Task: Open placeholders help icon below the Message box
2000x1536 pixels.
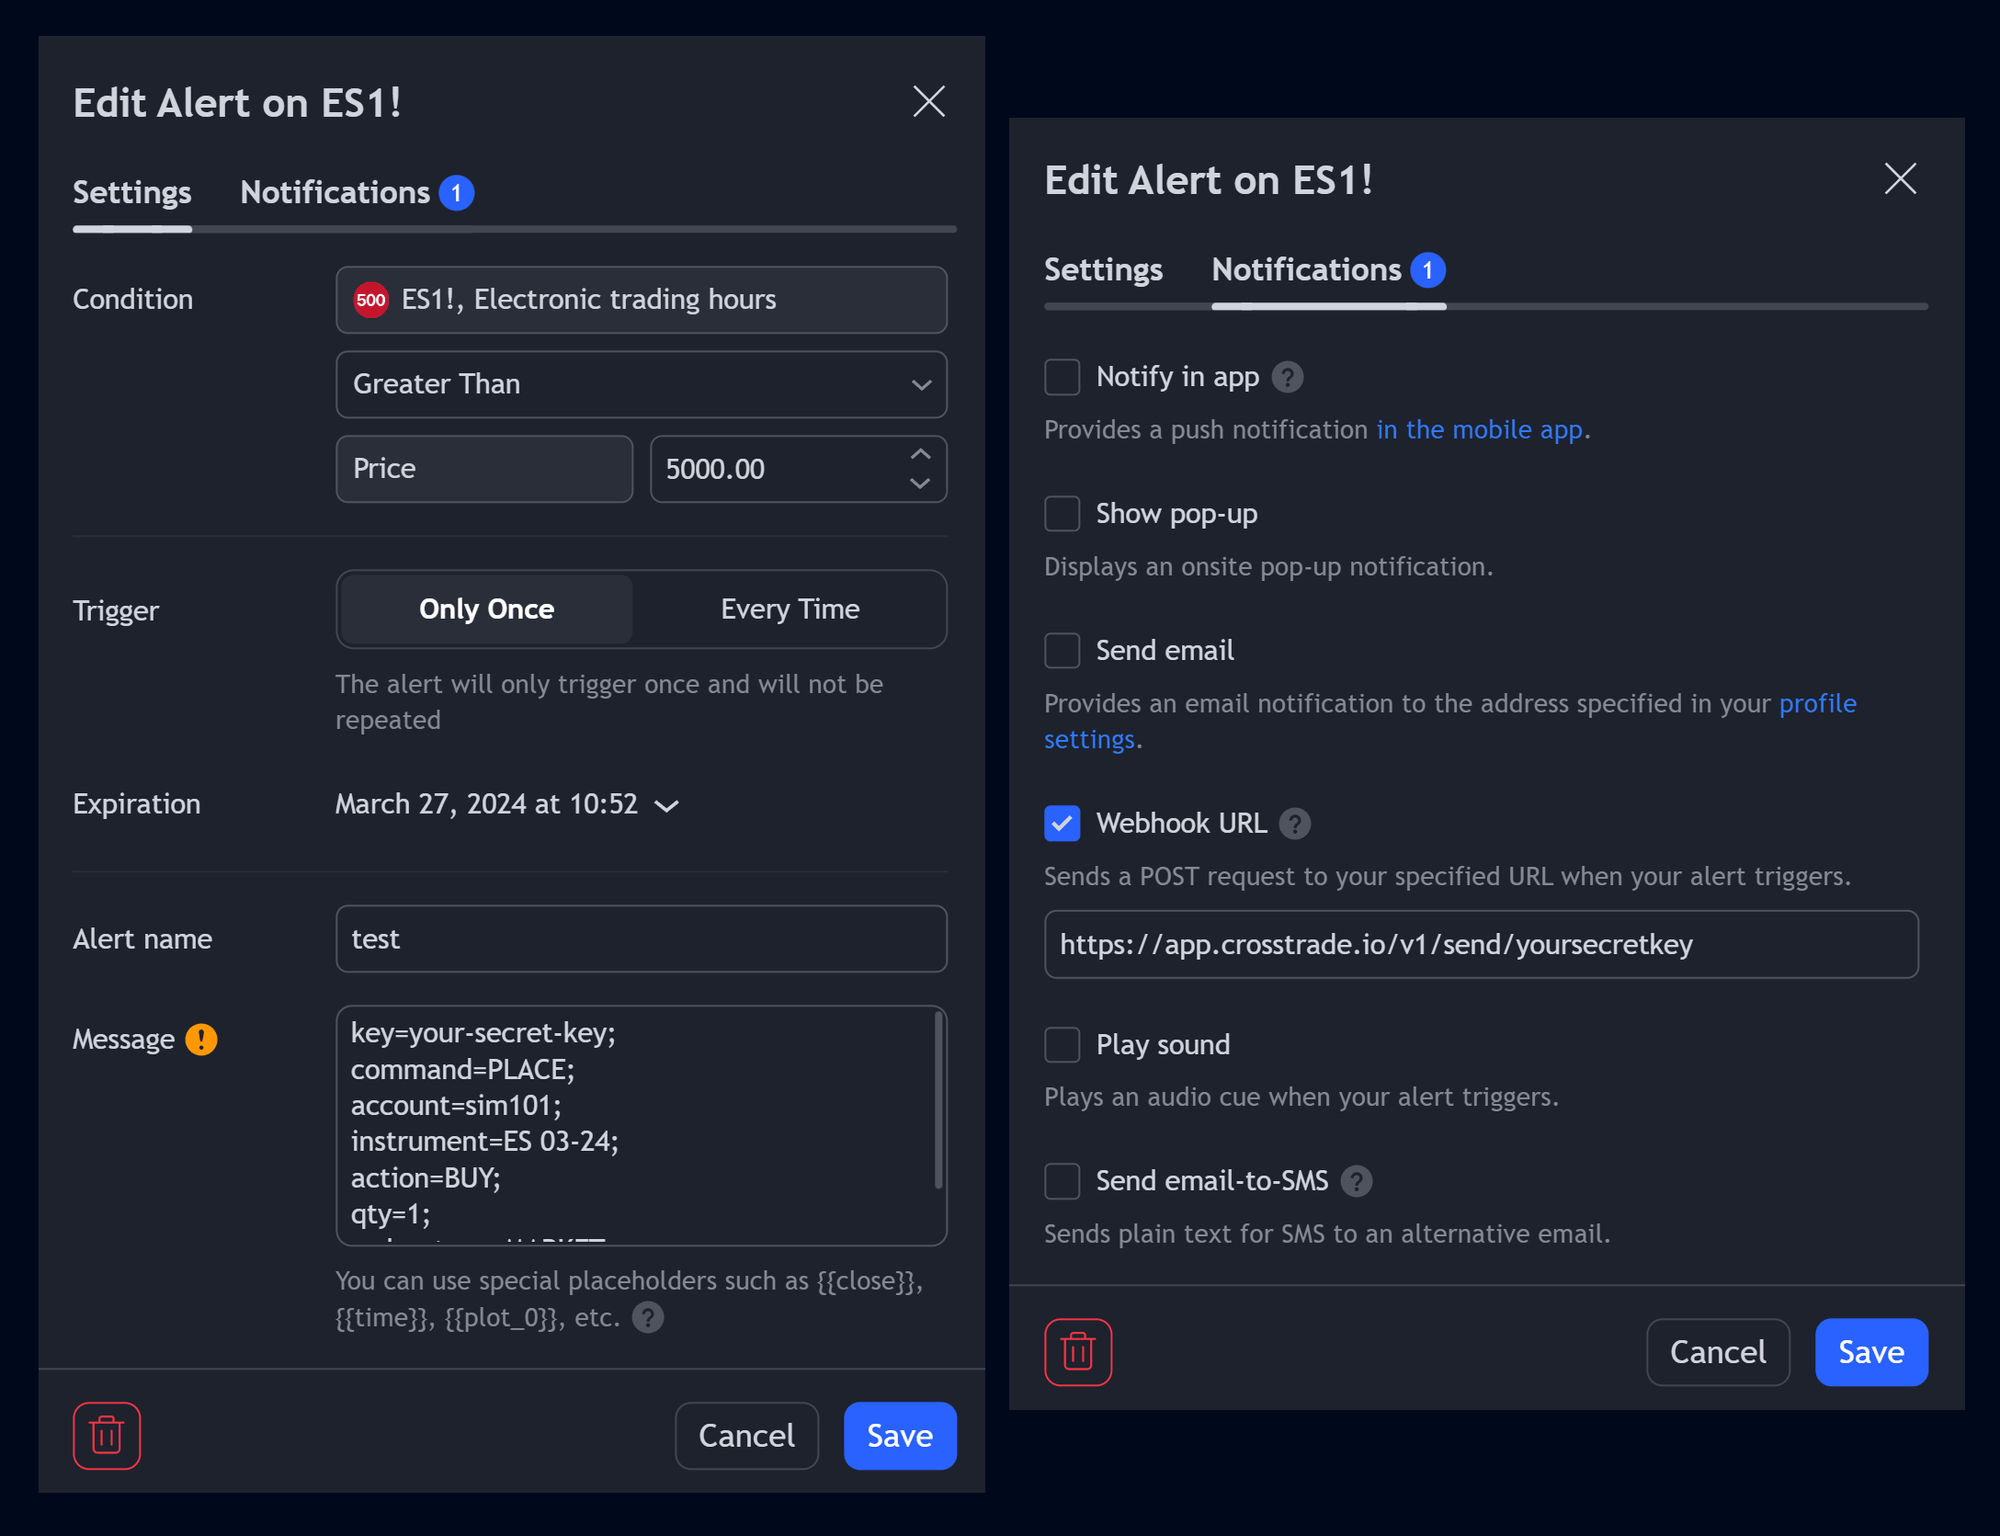Action: [x=646, y=1318]
